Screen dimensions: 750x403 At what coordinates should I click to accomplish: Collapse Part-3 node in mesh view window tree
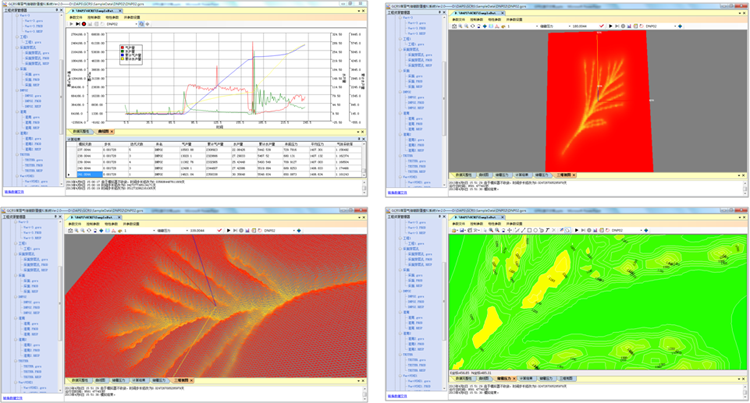point(17,222)
